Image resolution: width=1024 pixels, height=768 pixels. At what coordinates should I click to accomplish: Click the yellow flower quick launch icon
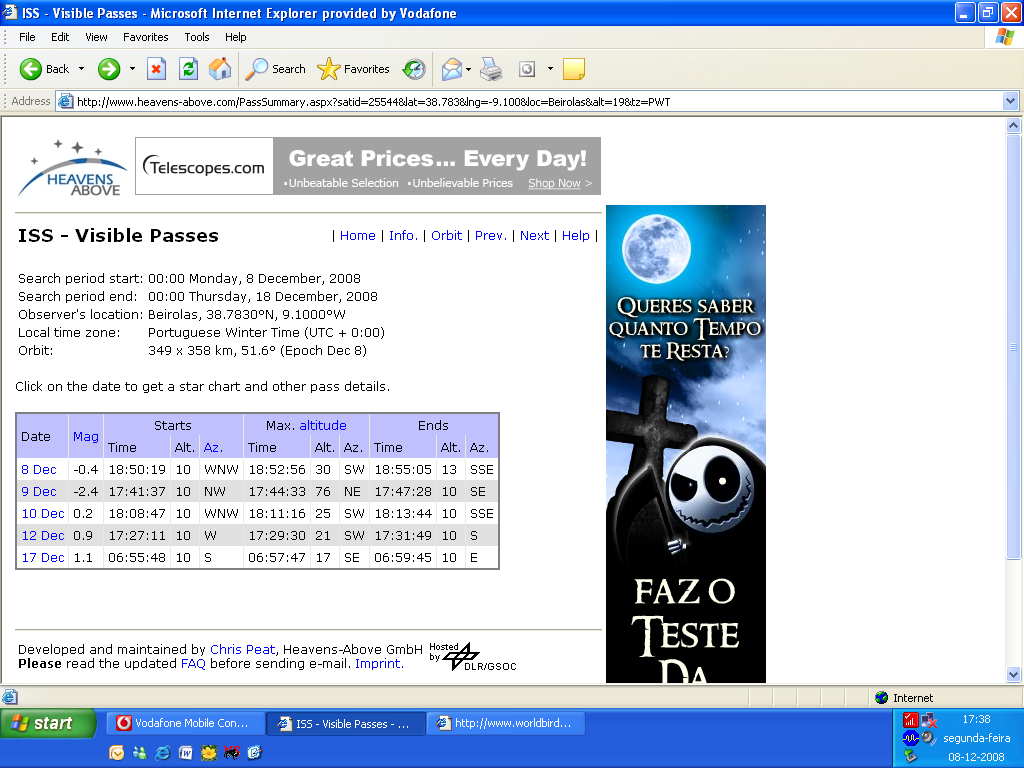(208, 753)
